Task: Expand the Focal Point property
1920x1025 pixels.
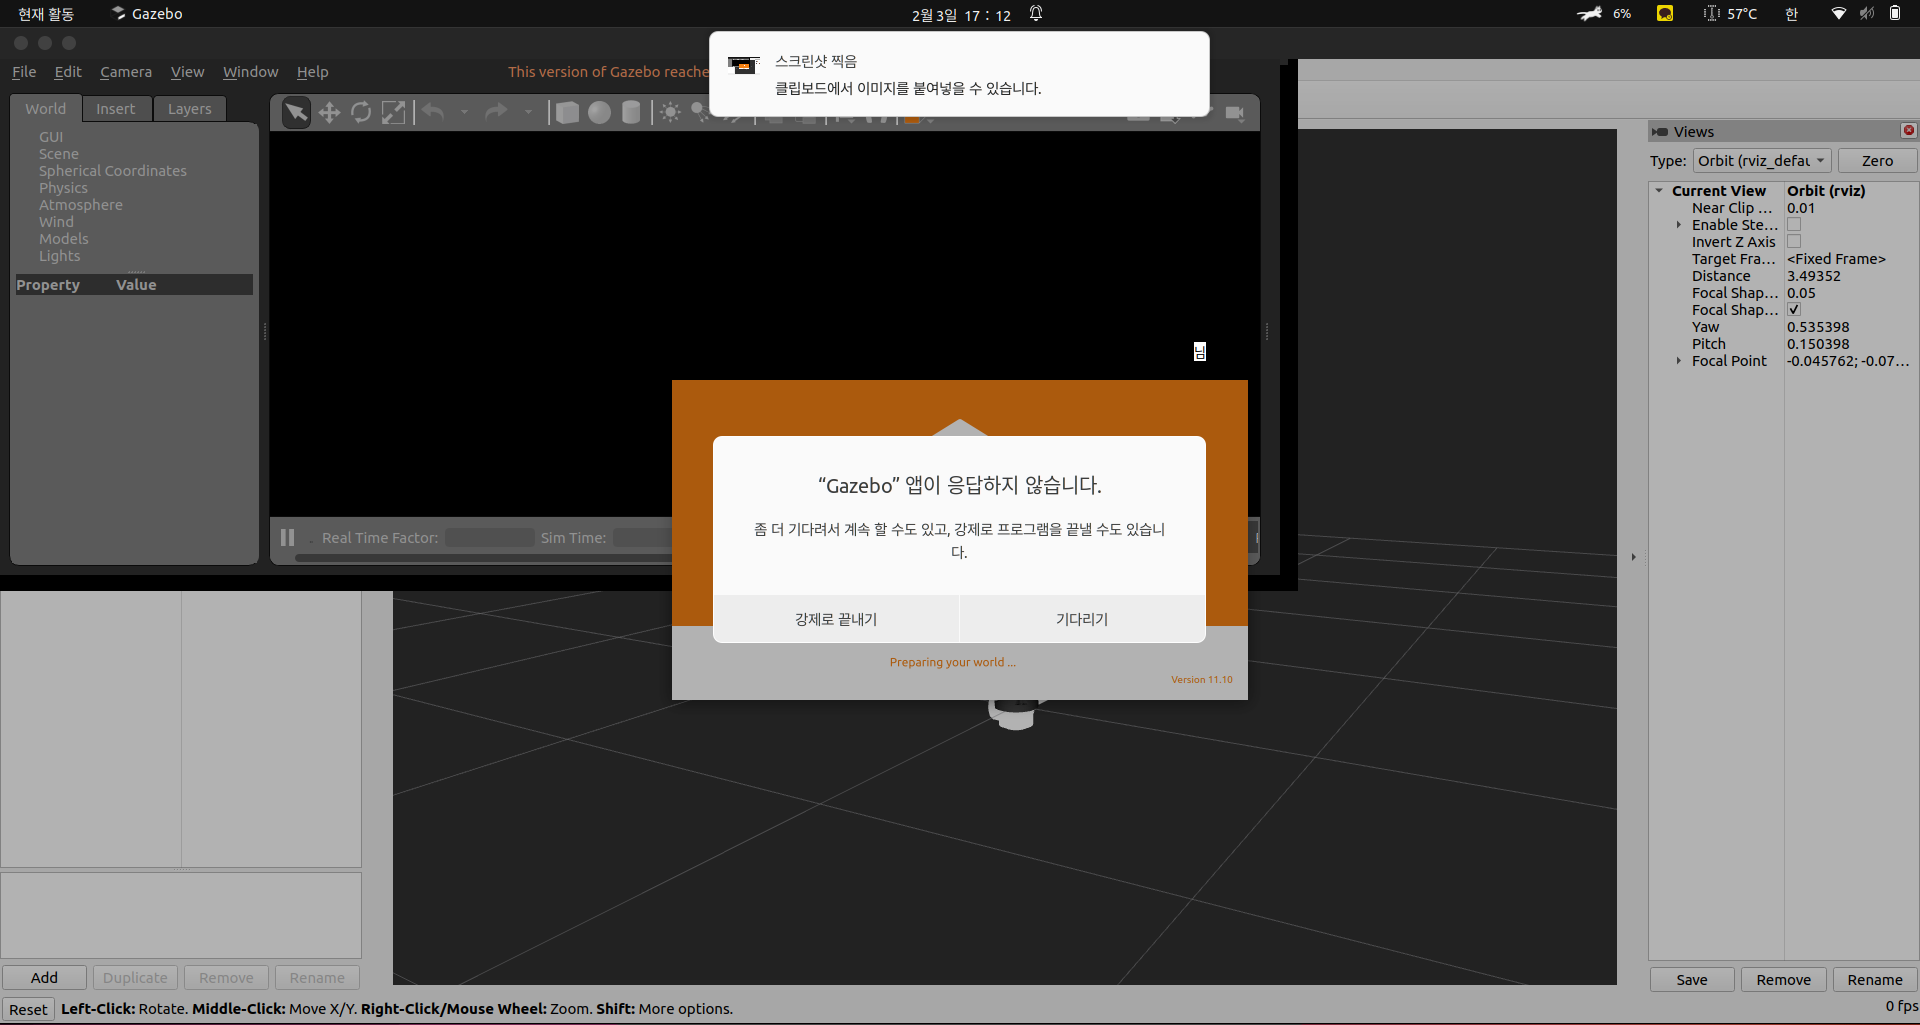Action: coord(1678,361)
